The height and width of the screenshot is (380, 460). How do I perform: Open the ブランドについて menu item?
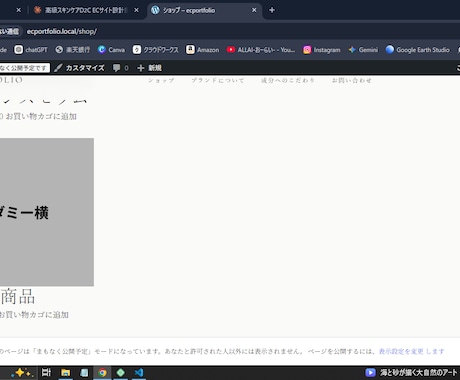point(218,80)
